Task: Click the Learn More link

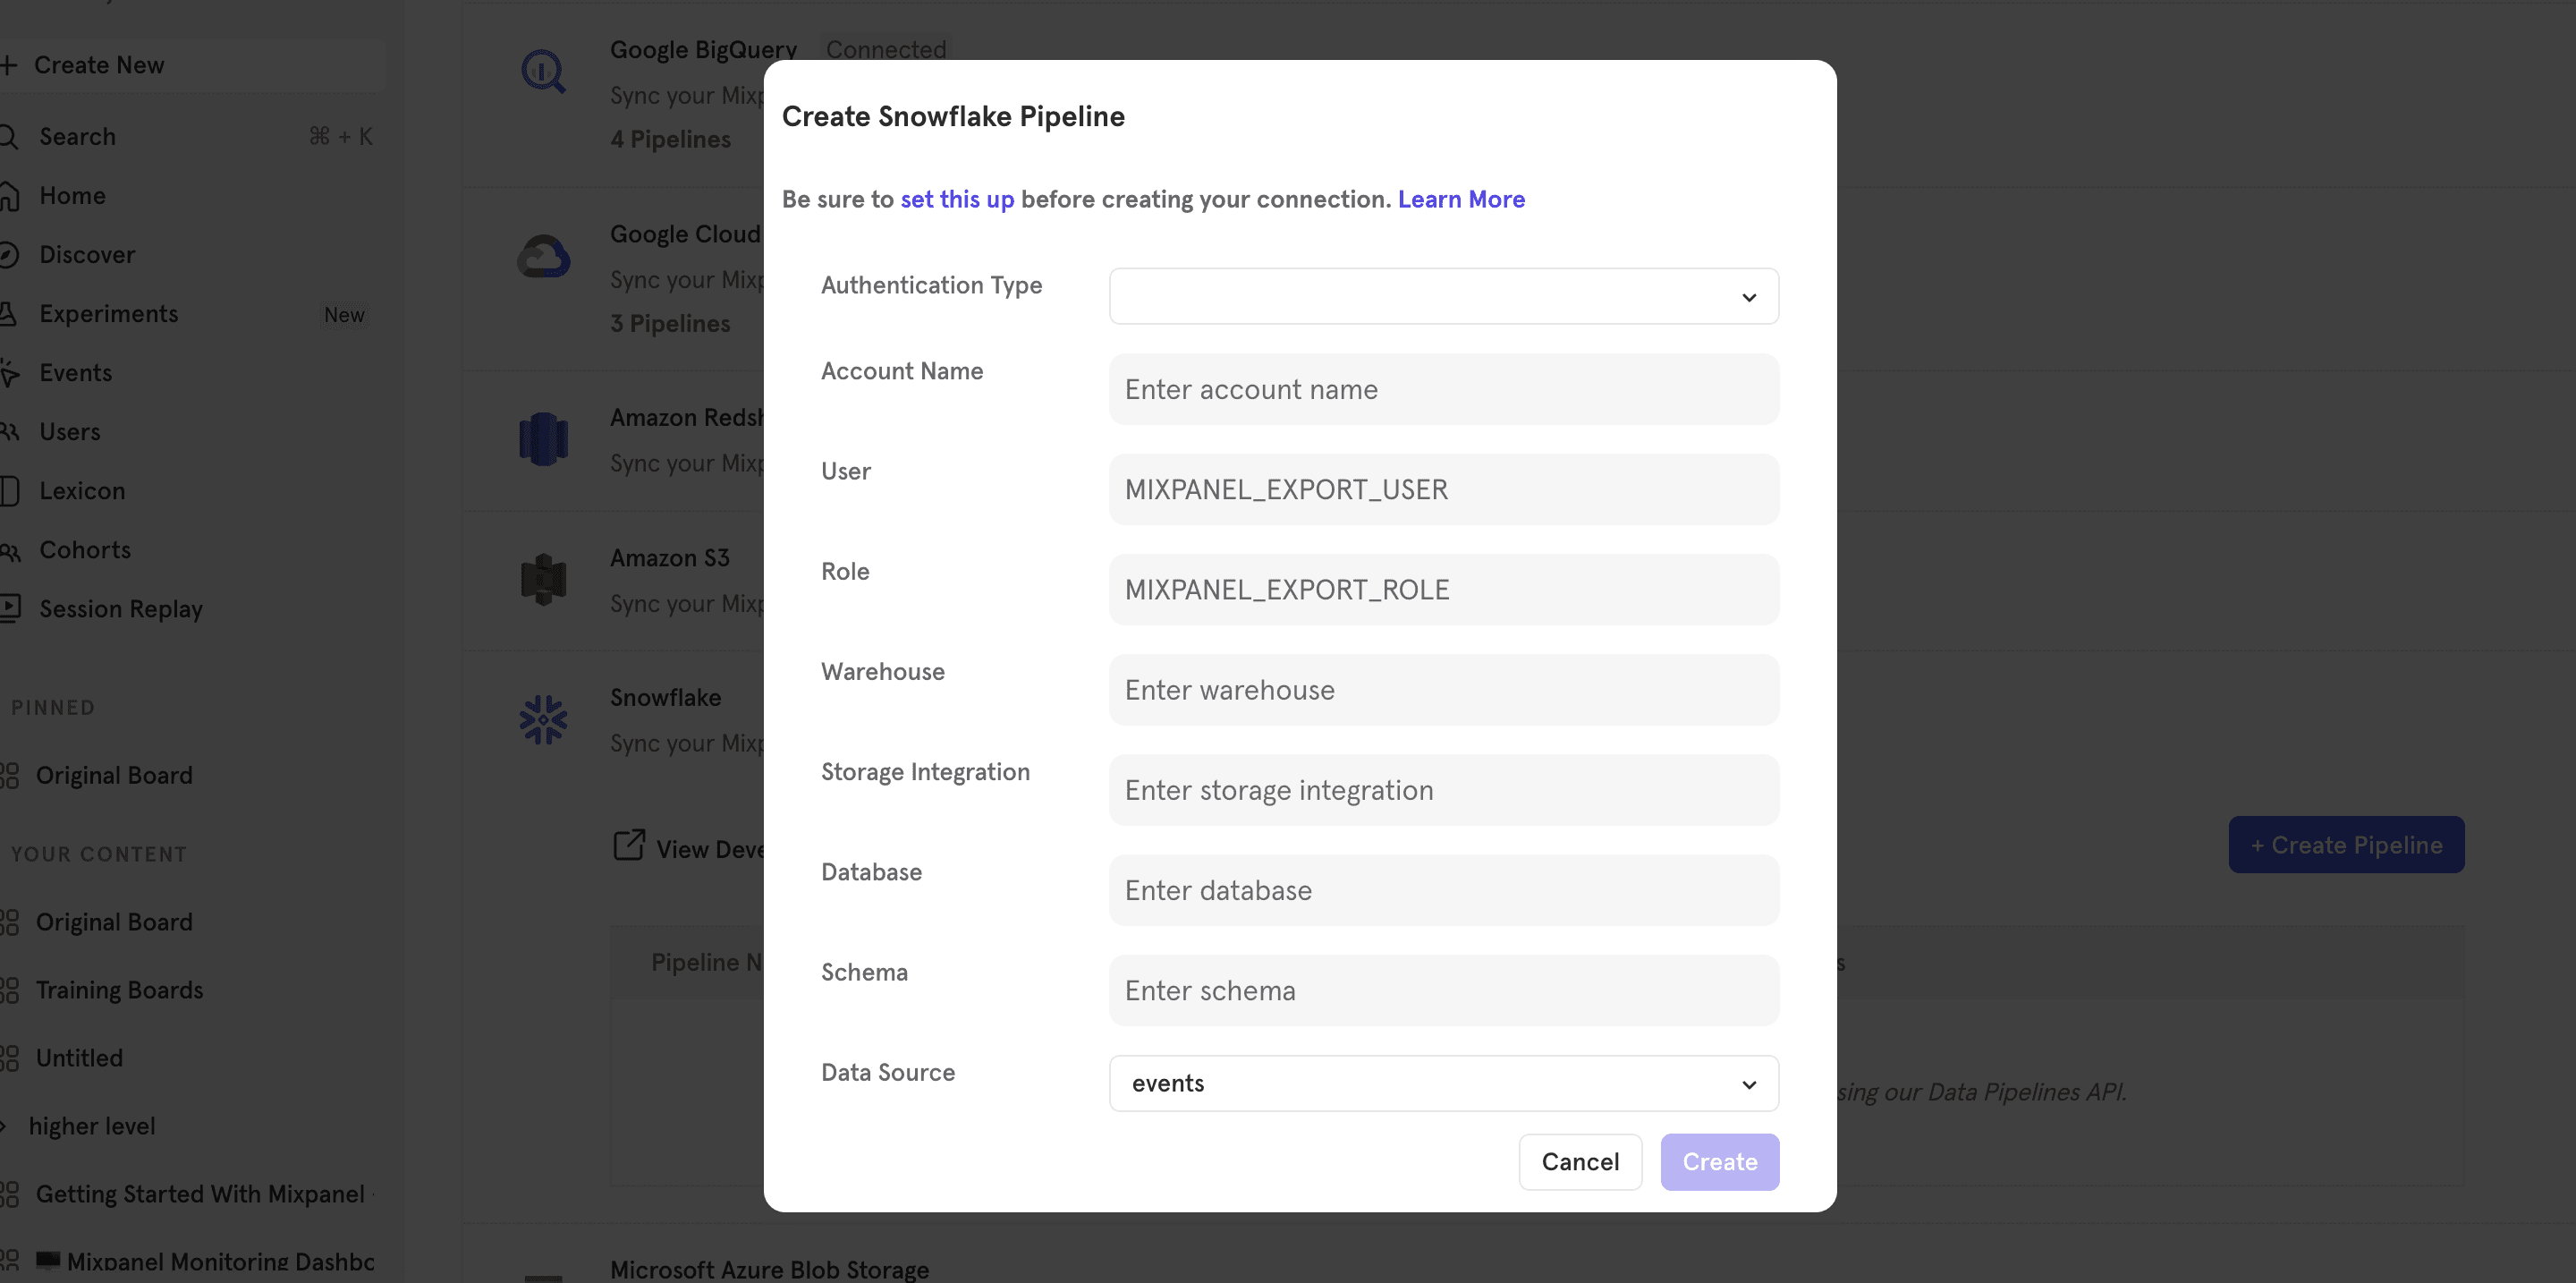Action: [1461, 199]
